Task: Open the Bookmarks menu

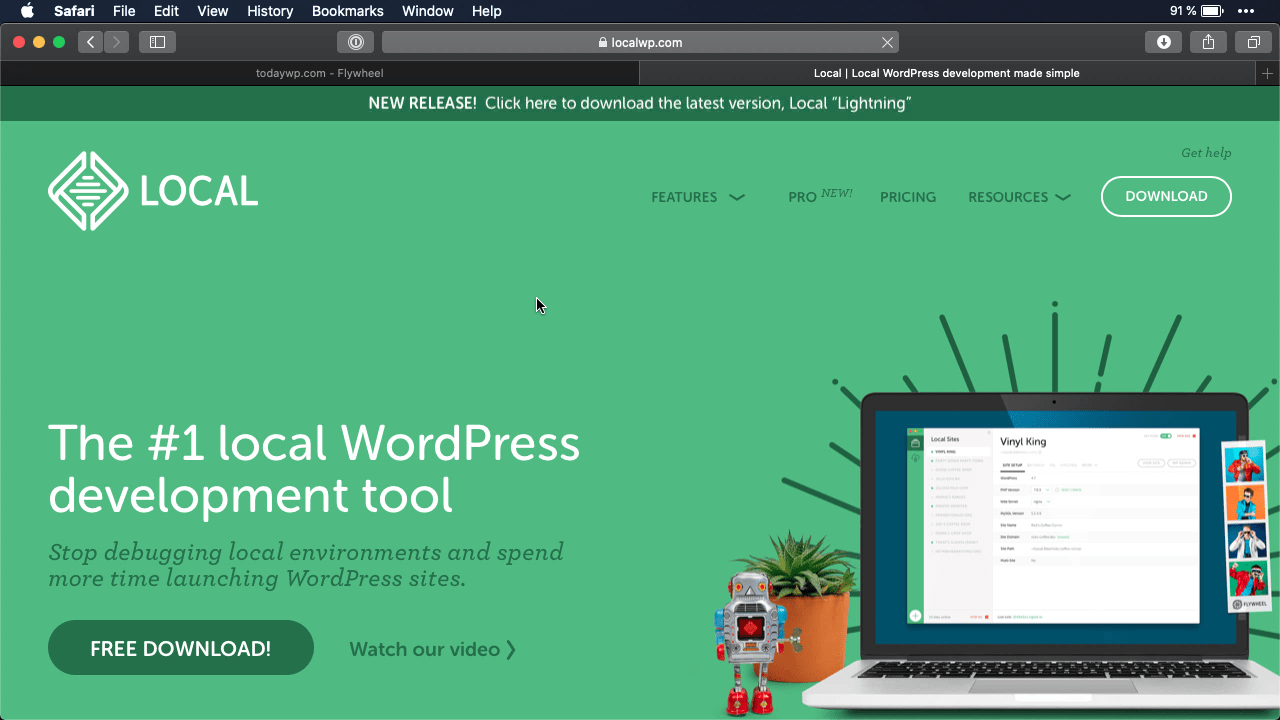Action: pos(349,11)
